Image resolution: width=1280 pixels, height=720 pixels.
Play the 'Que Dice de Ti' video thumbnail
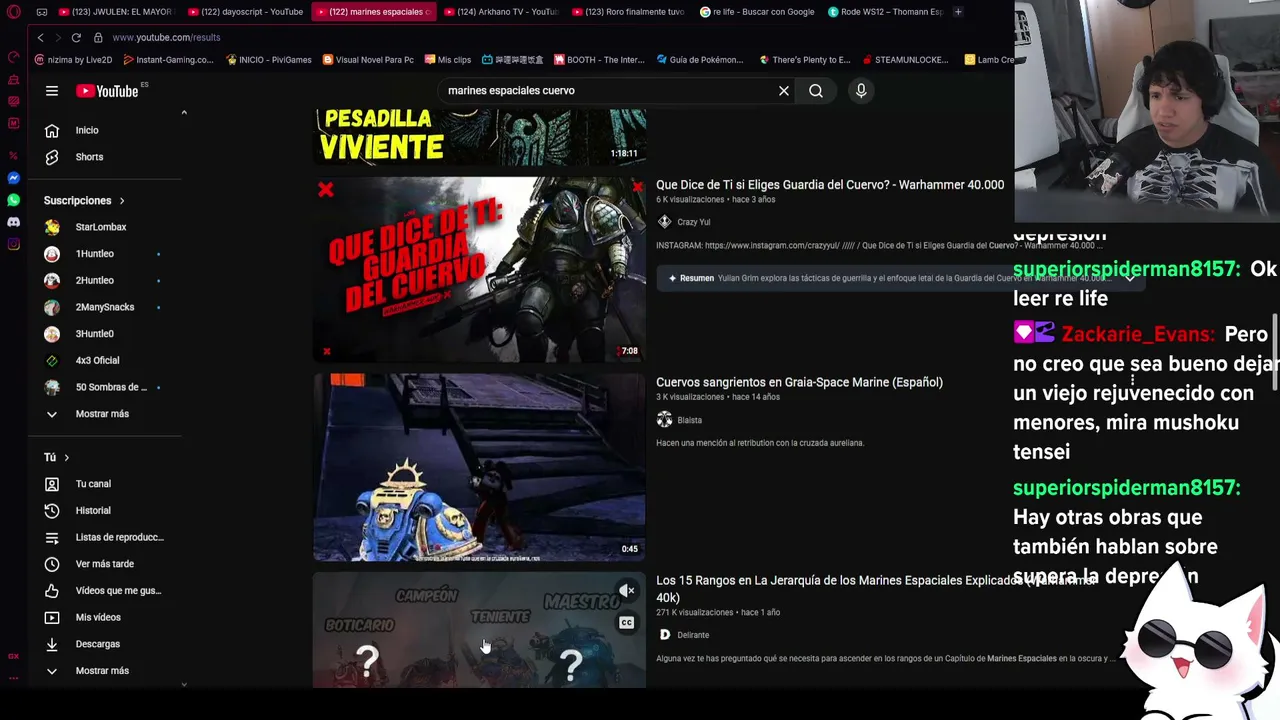[479, 269]
